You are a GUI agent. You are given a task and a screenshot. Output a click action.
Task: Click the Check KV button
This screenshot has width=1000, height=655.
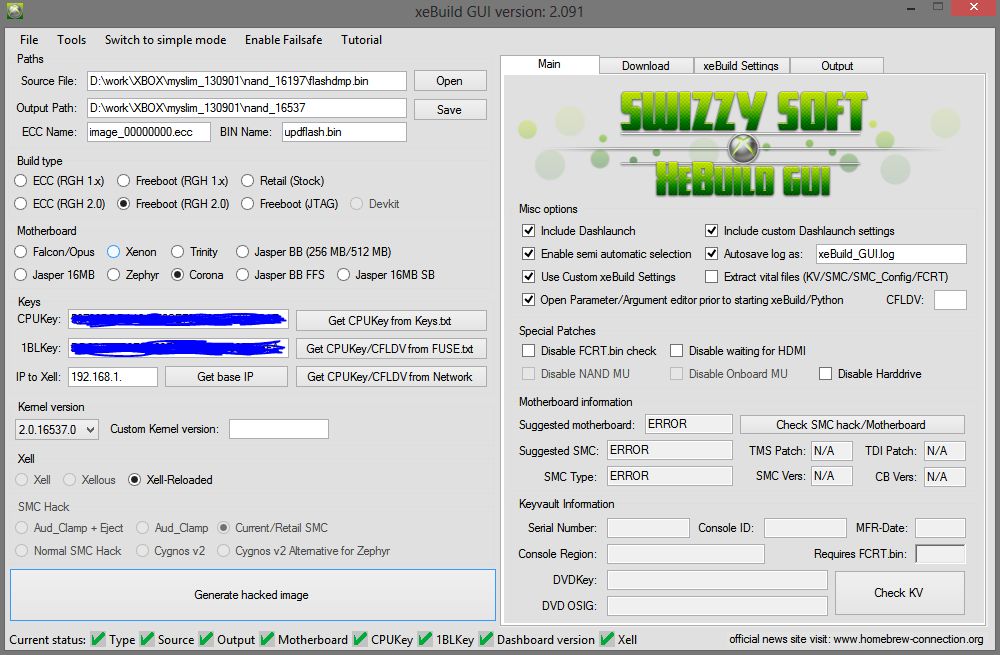(x=899, y=592)
